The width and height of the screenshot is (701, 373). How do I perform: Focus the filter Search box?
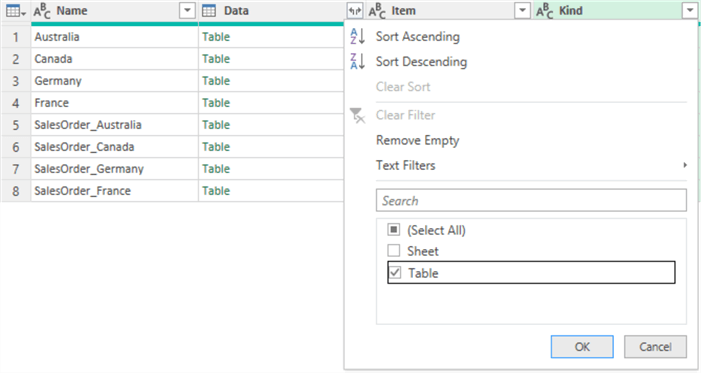tap(531, 200)
